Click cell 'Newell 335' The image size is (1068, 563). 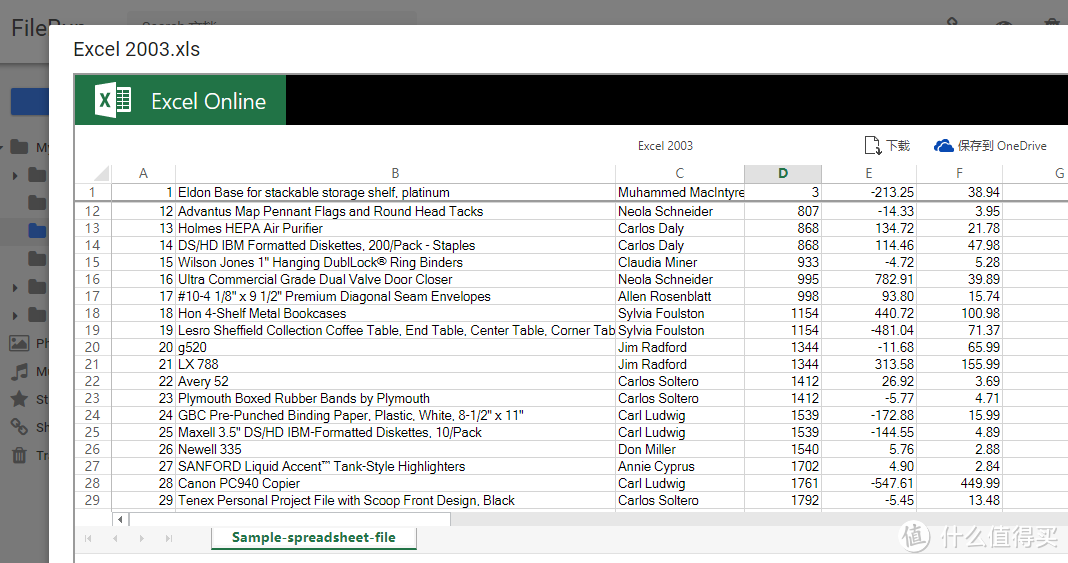(x=395, y=449)
